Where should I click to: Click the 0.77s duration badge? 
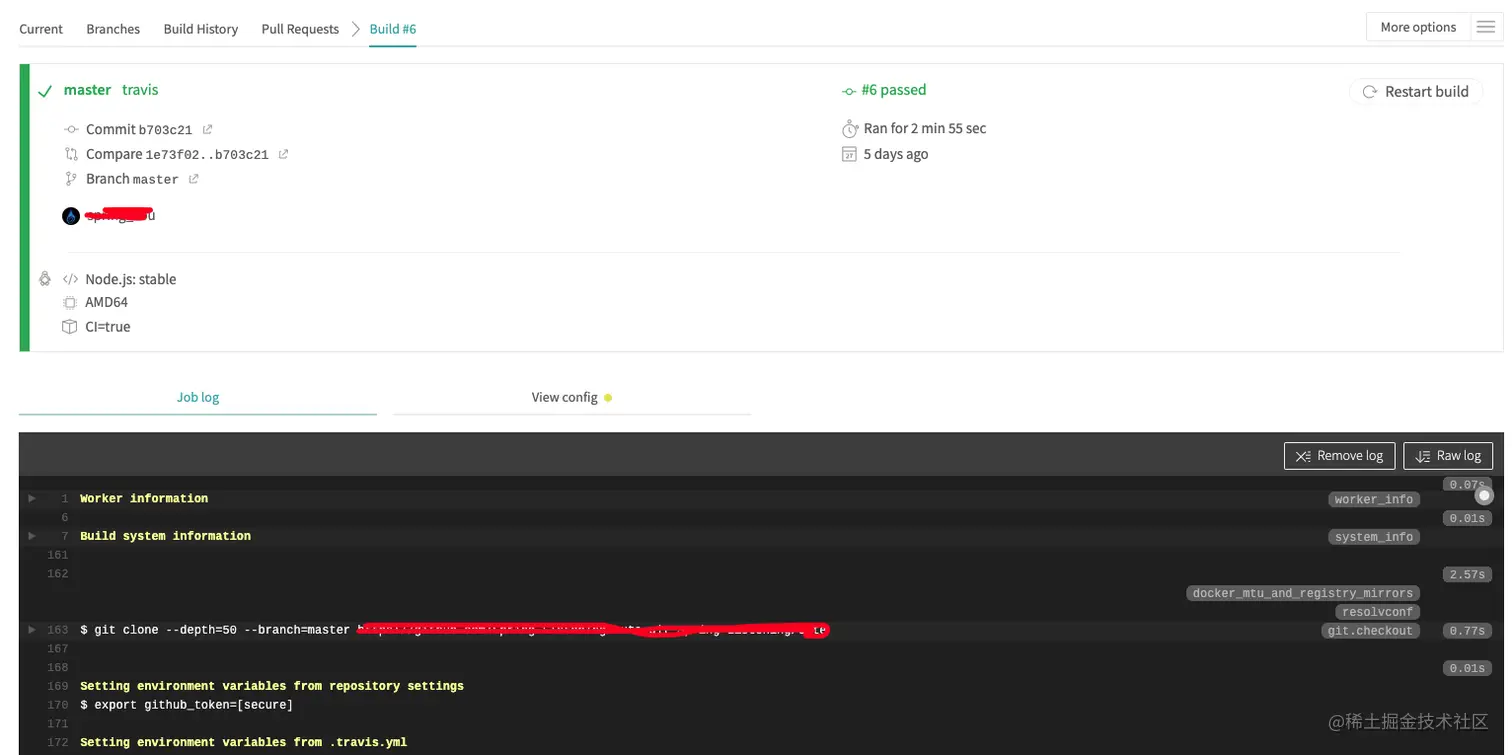(x=1467, y=631)
